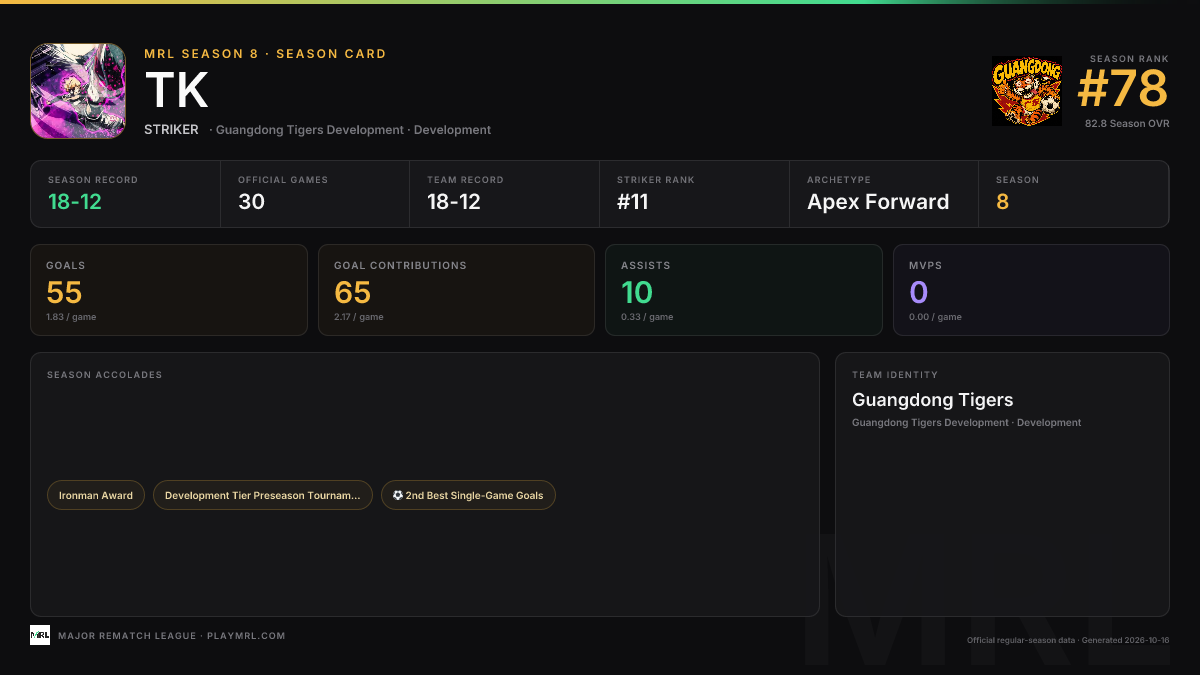Visit the PLAYMRL.COM footer text

pos(246,636)
